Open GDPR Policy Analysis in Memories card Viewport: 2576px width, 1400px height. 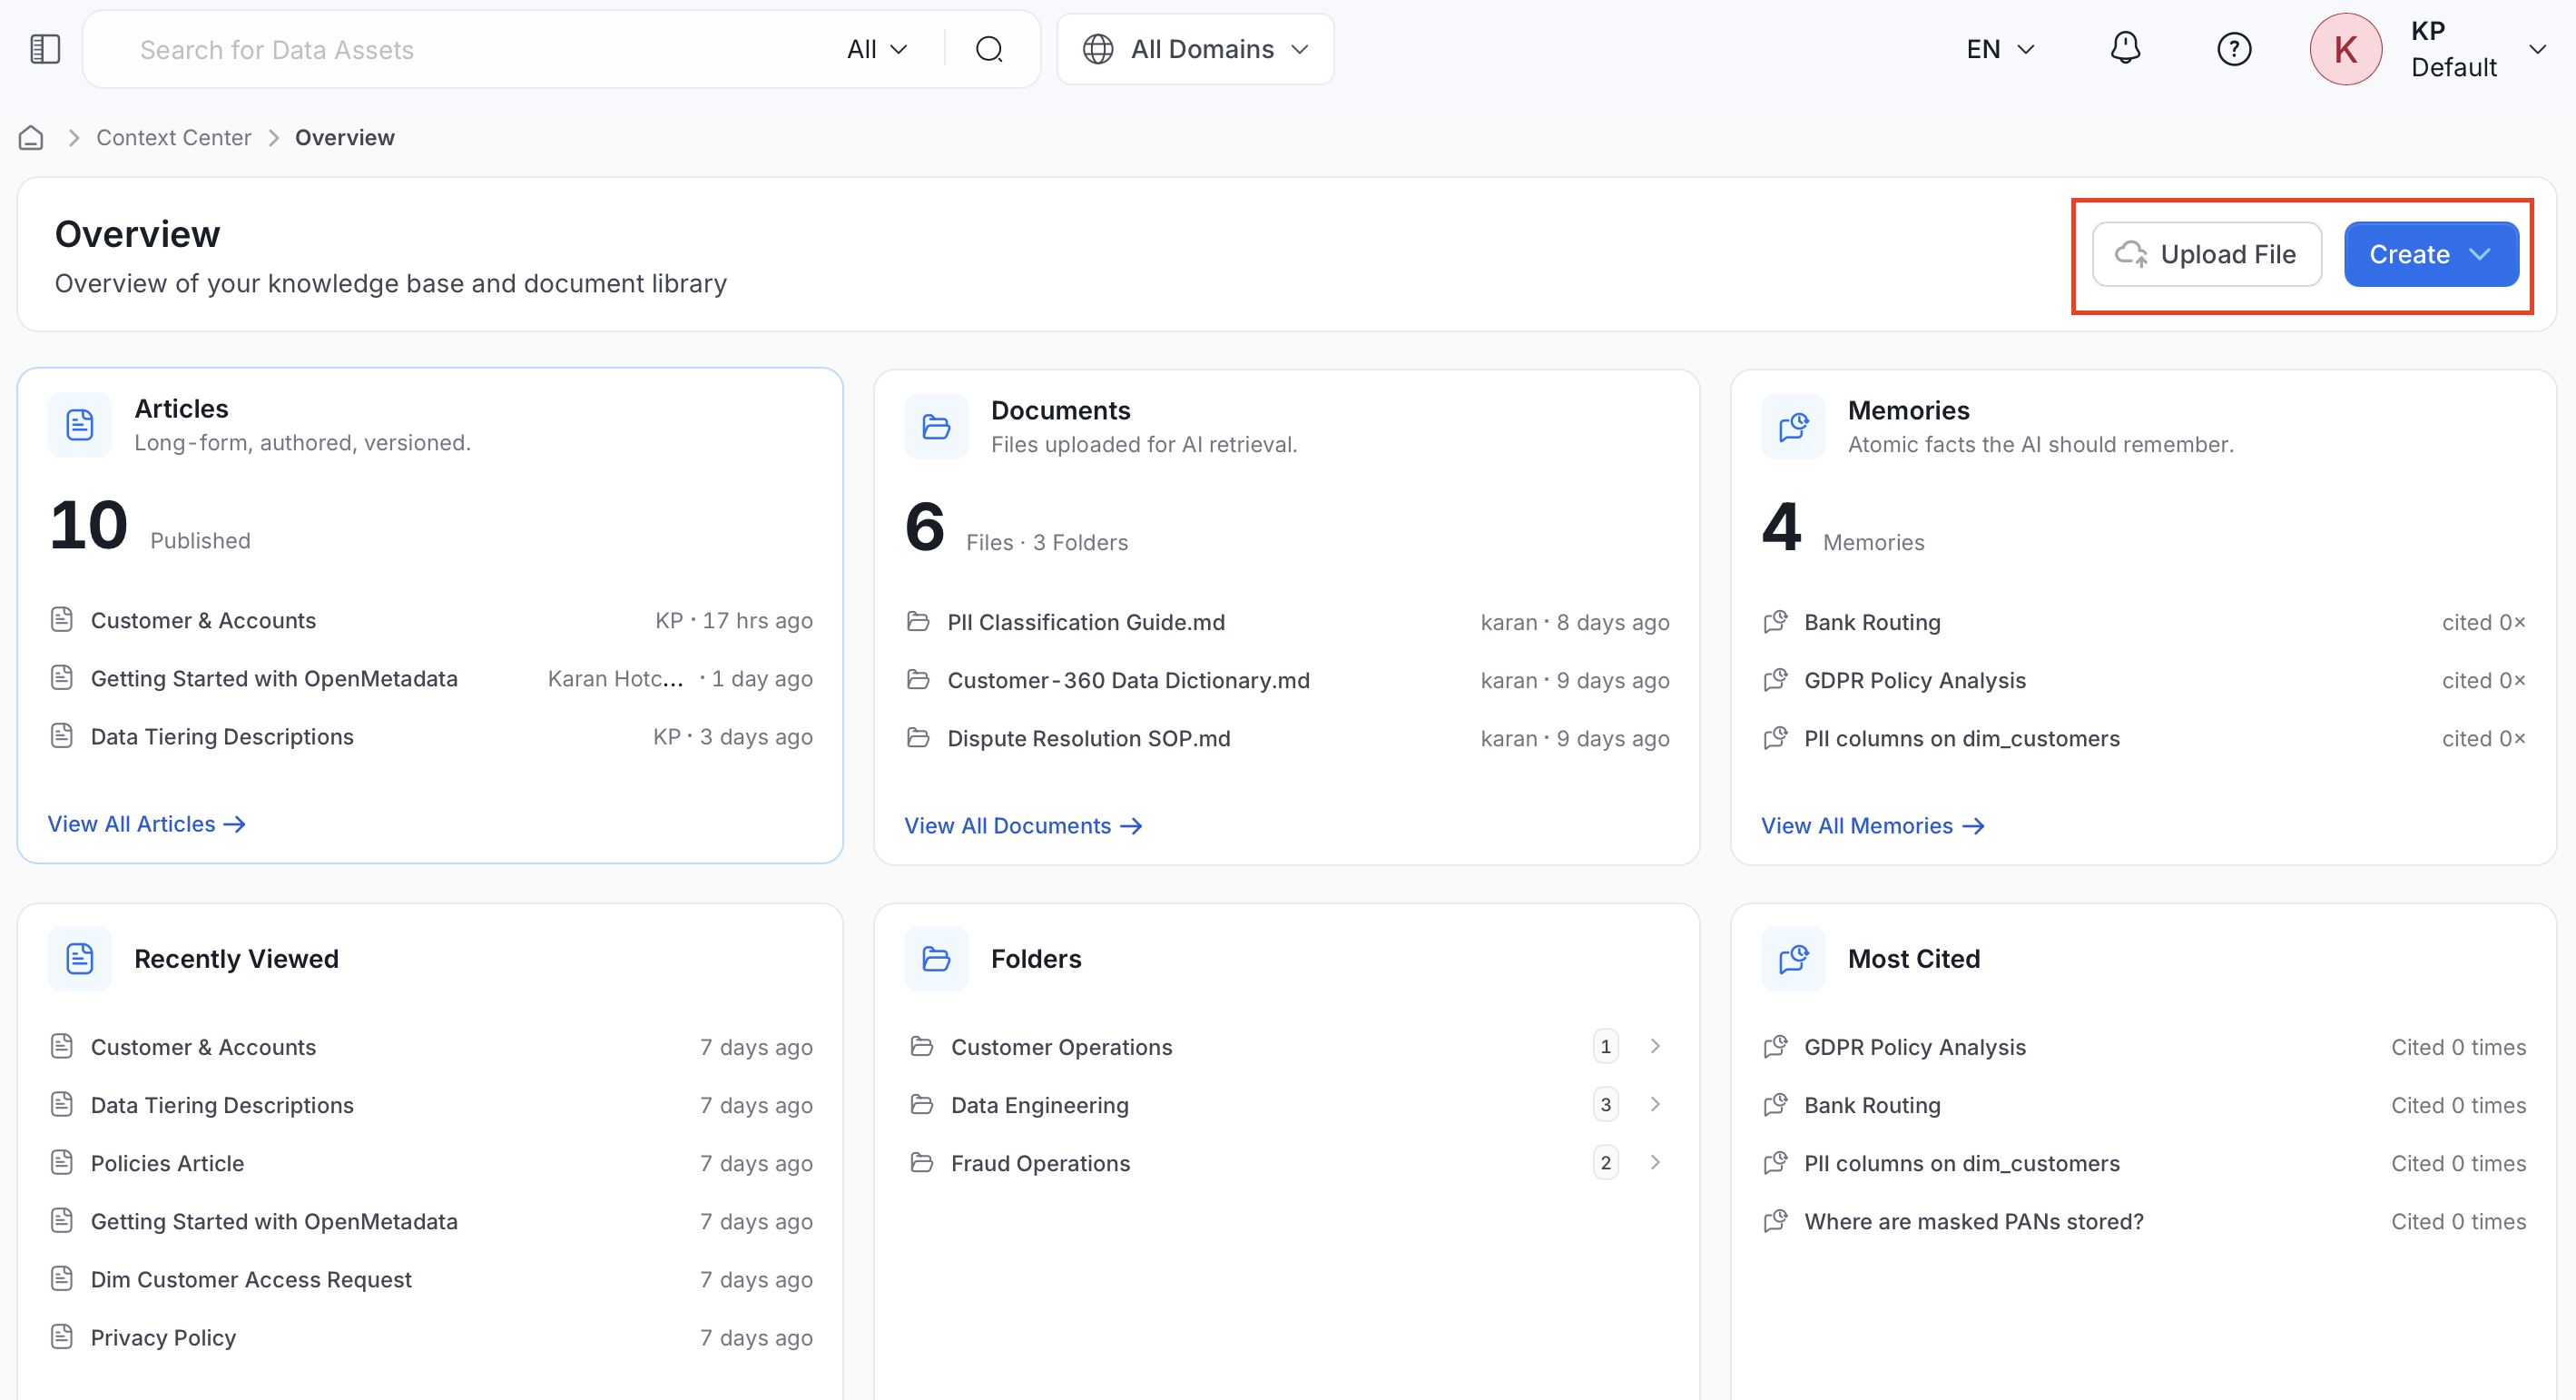click(1915, 680)
